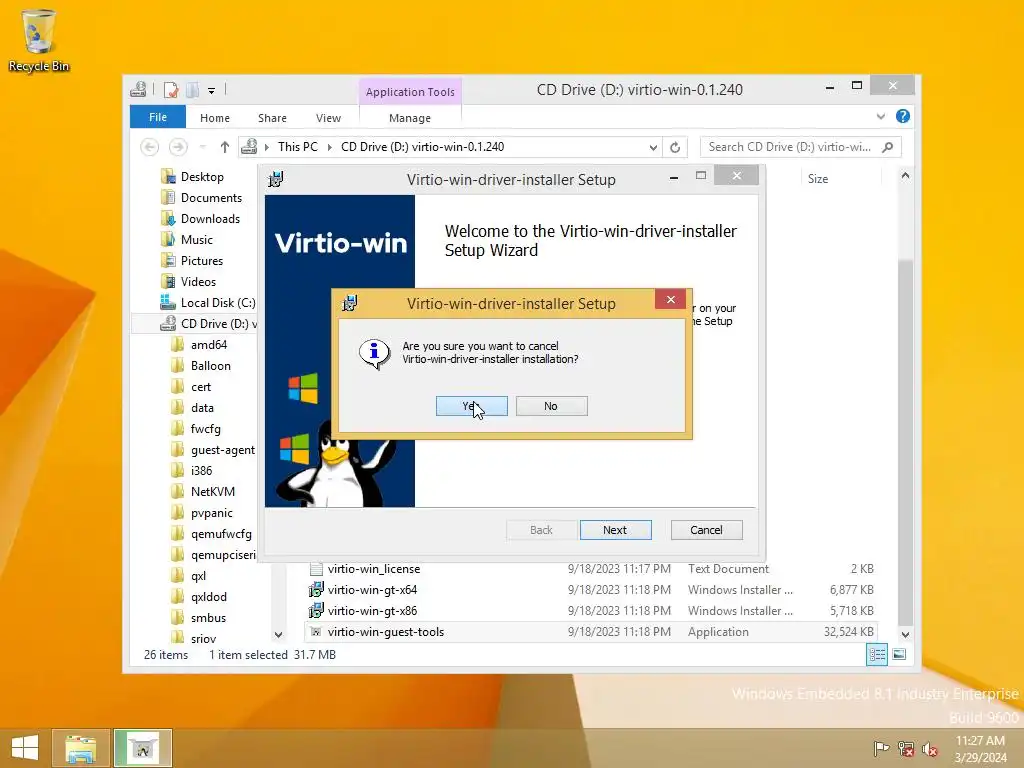Go forward in Explorer navigation

tap(178, 147)
